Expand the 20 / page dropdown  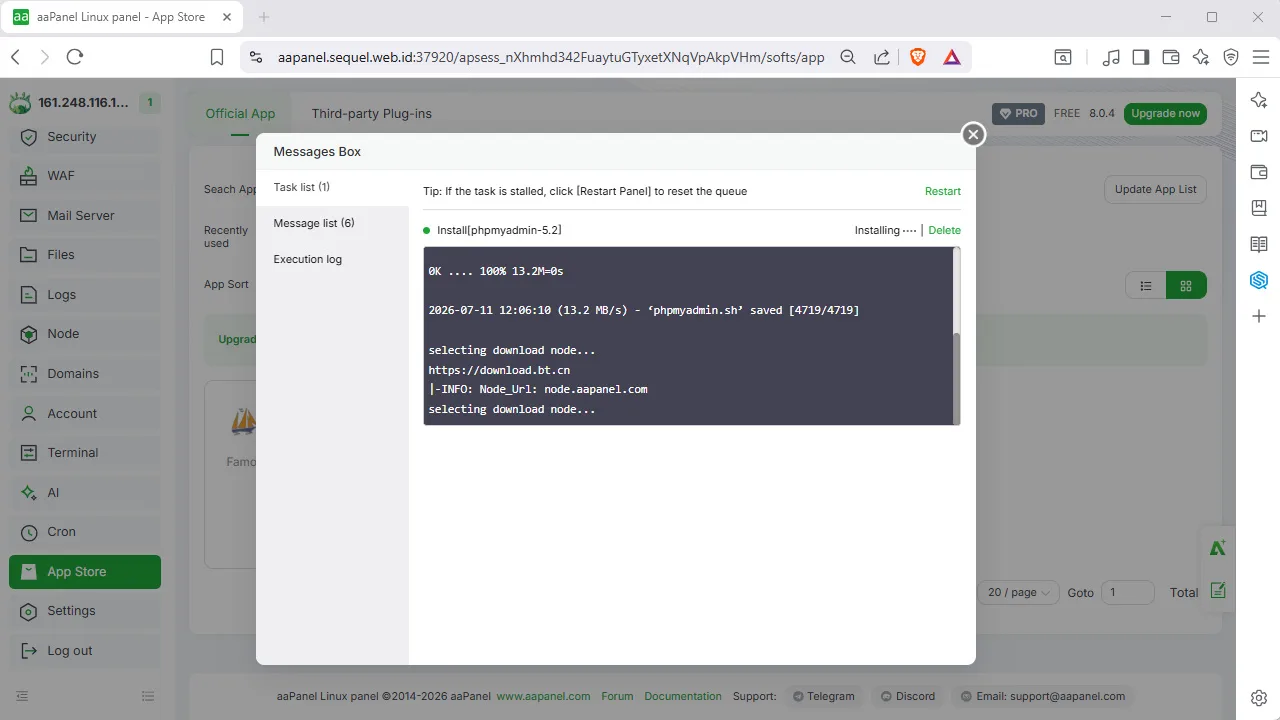click(x=1018, y=593)
